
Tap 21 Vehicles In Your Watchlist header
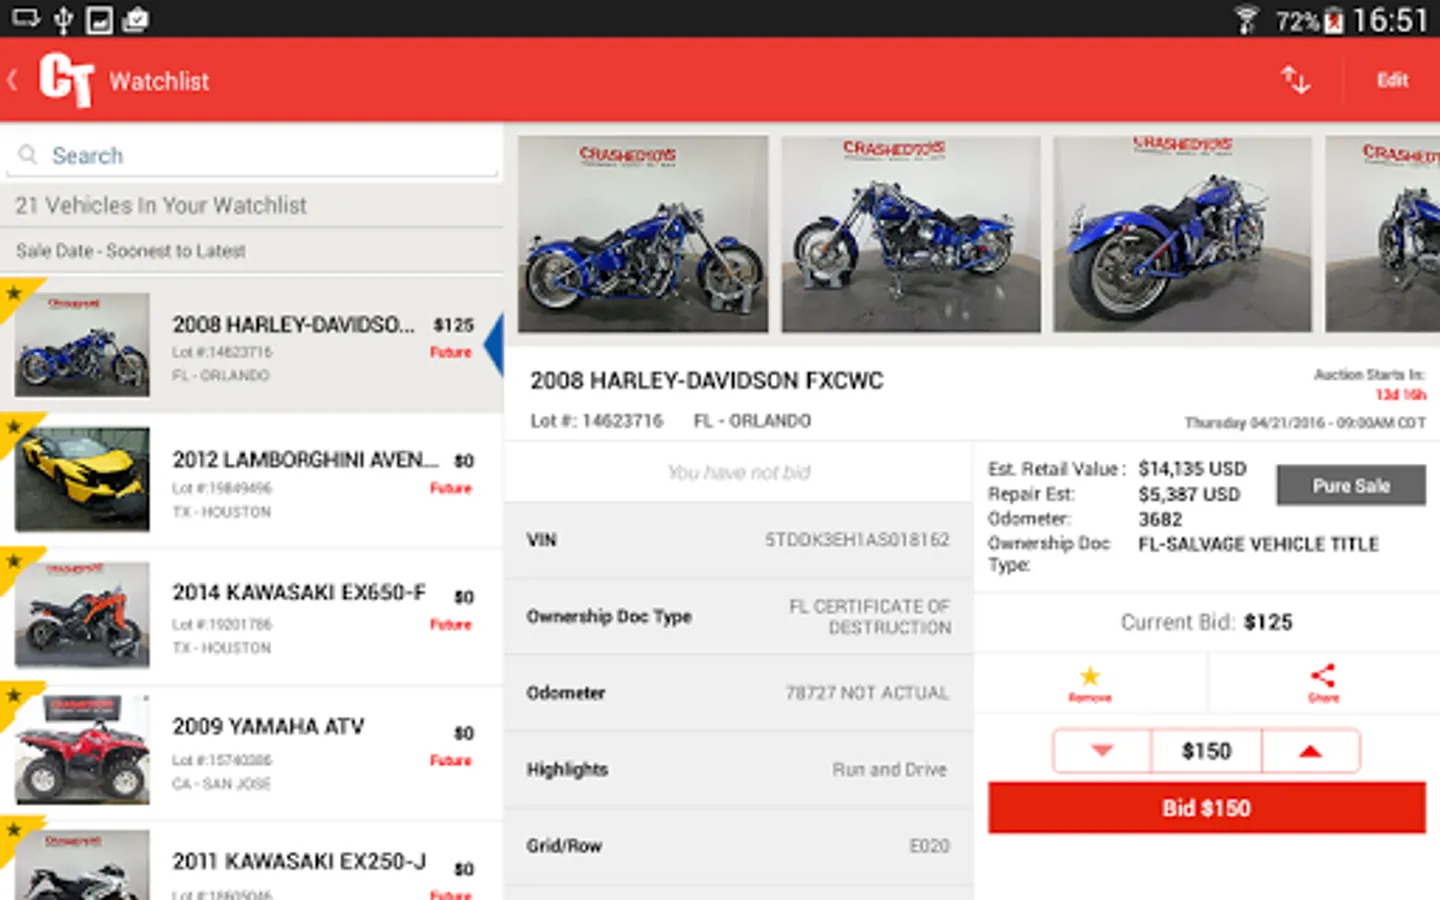[x=161, y=205]
